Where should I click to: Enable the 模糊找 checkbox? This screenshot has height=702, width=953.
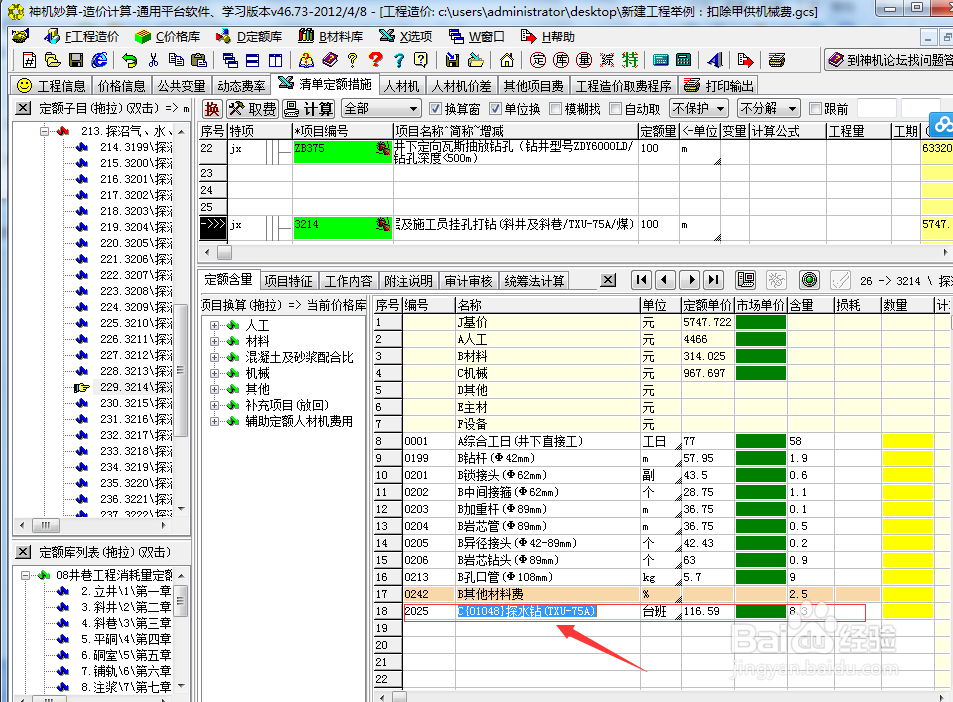[555, 109]
